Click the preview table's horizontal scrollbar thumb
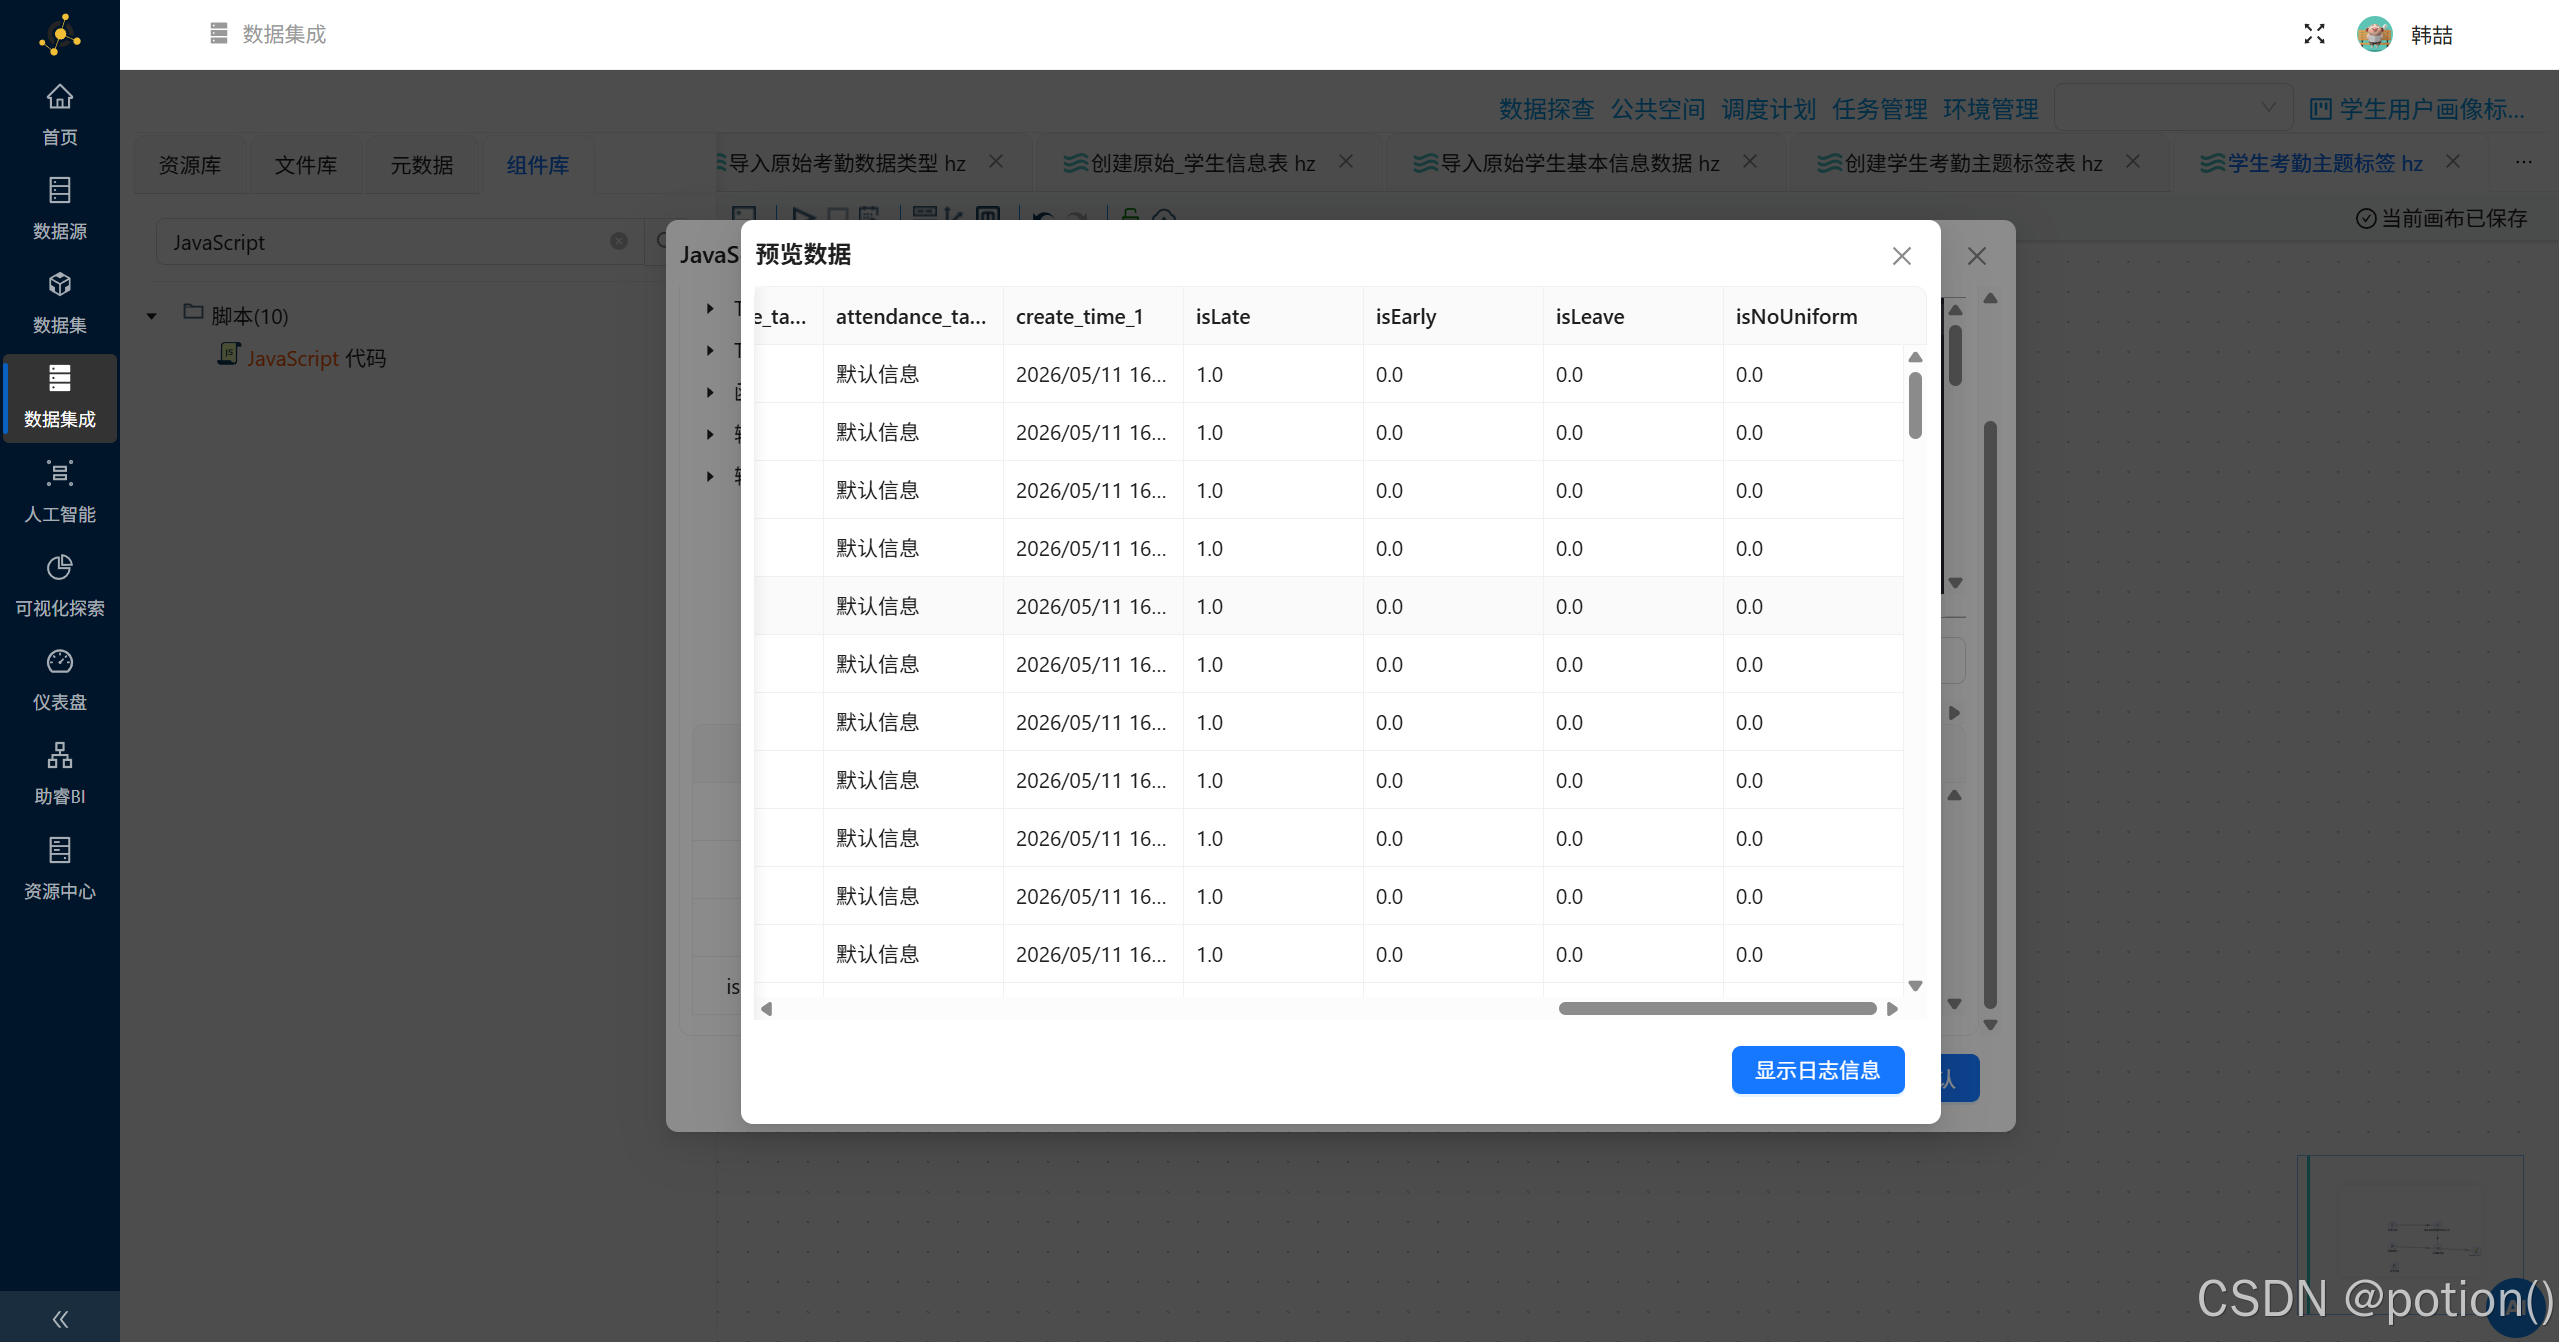This screenshot has width=2559, height=1342. click(x=1717, y=1009)
